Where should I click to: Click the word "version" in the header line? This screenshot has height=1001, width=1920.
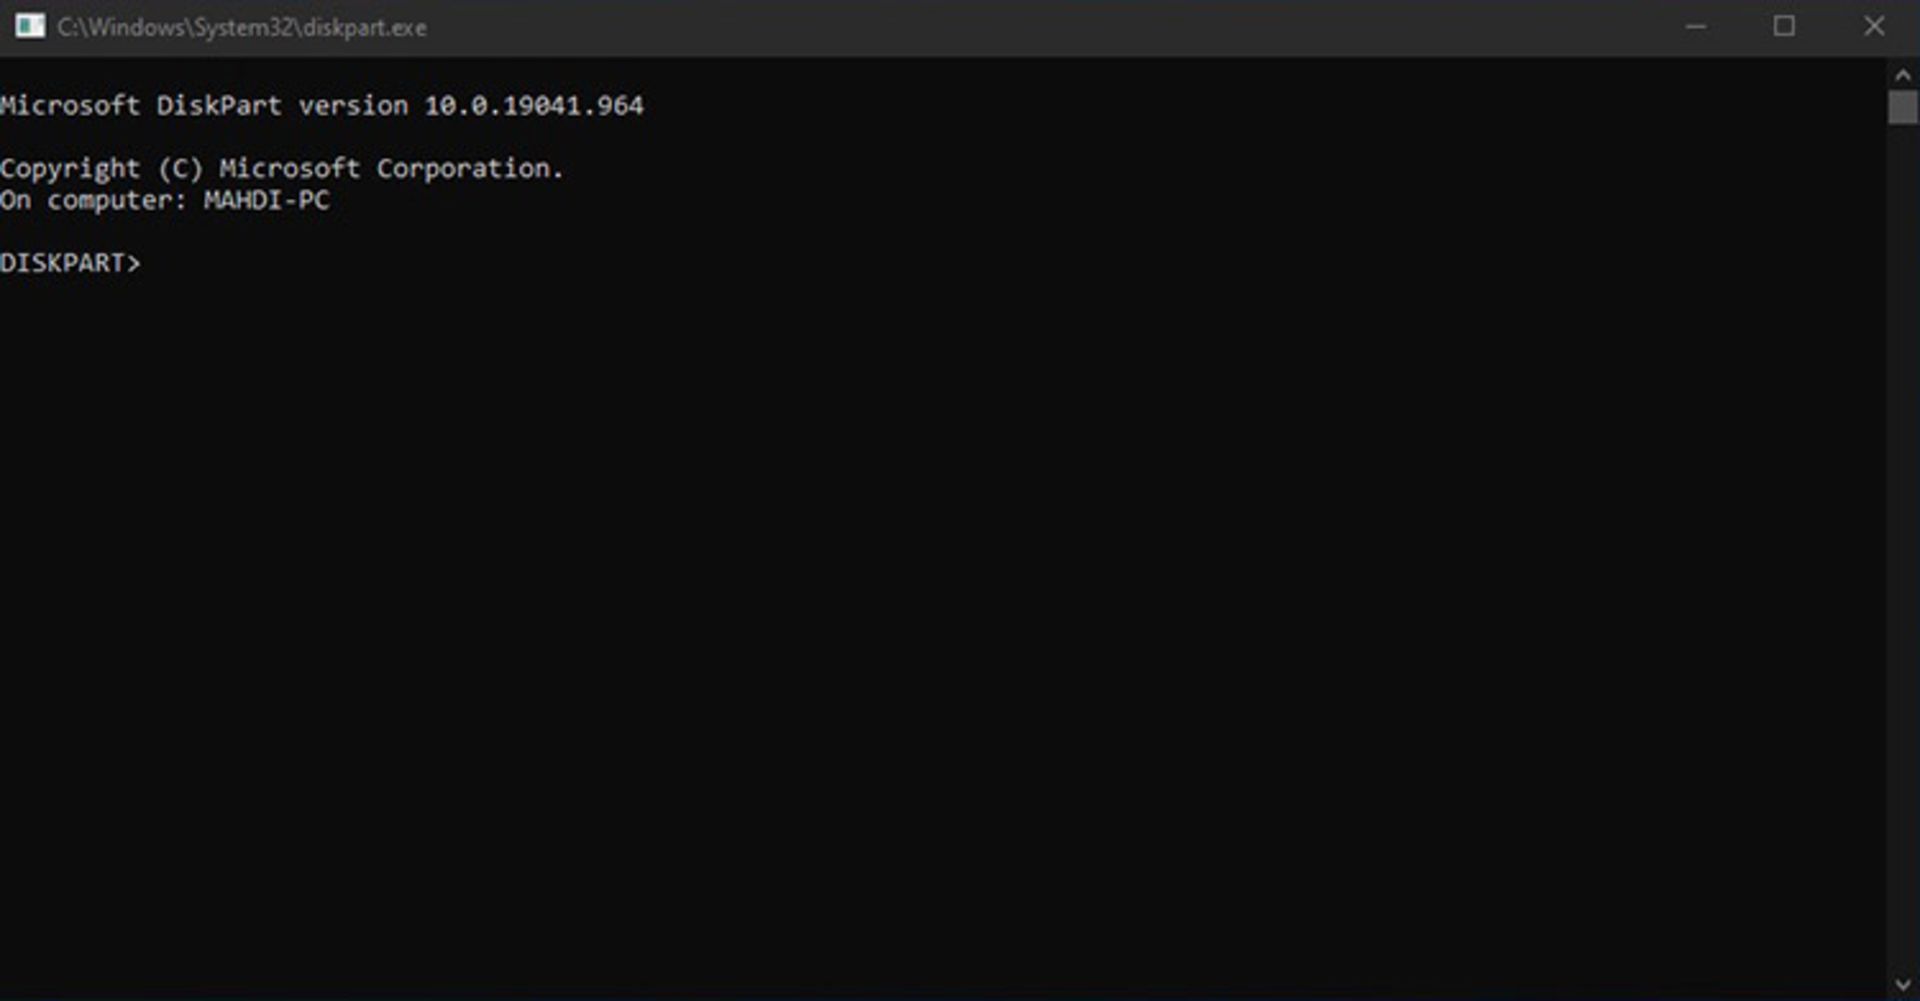point(353,106)
